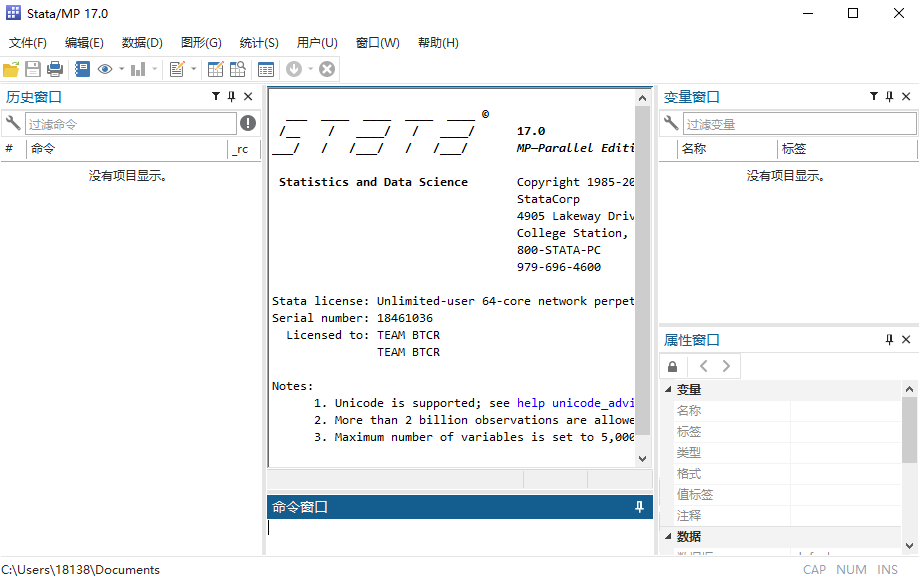Viewport: 919px width, 577px height.
Task: Collapse the 数据 properties section
Action: tap(668, 536)
